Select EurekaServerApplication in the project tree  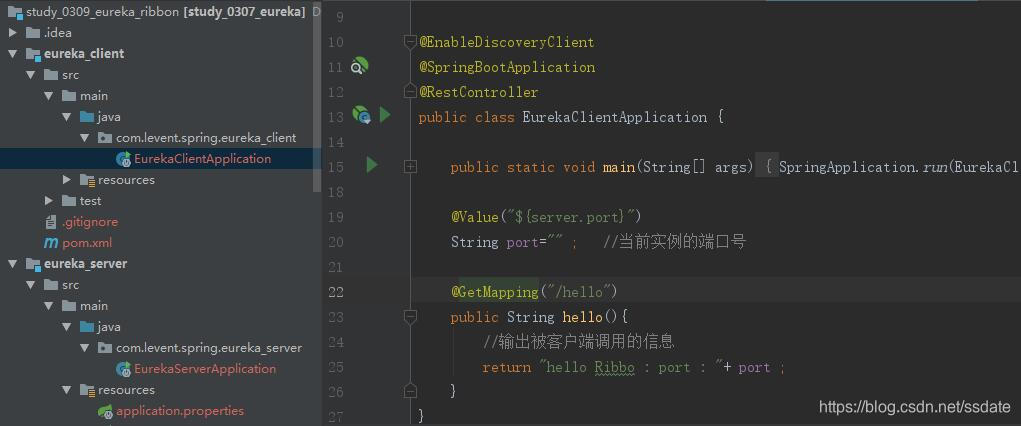[205, 369]
